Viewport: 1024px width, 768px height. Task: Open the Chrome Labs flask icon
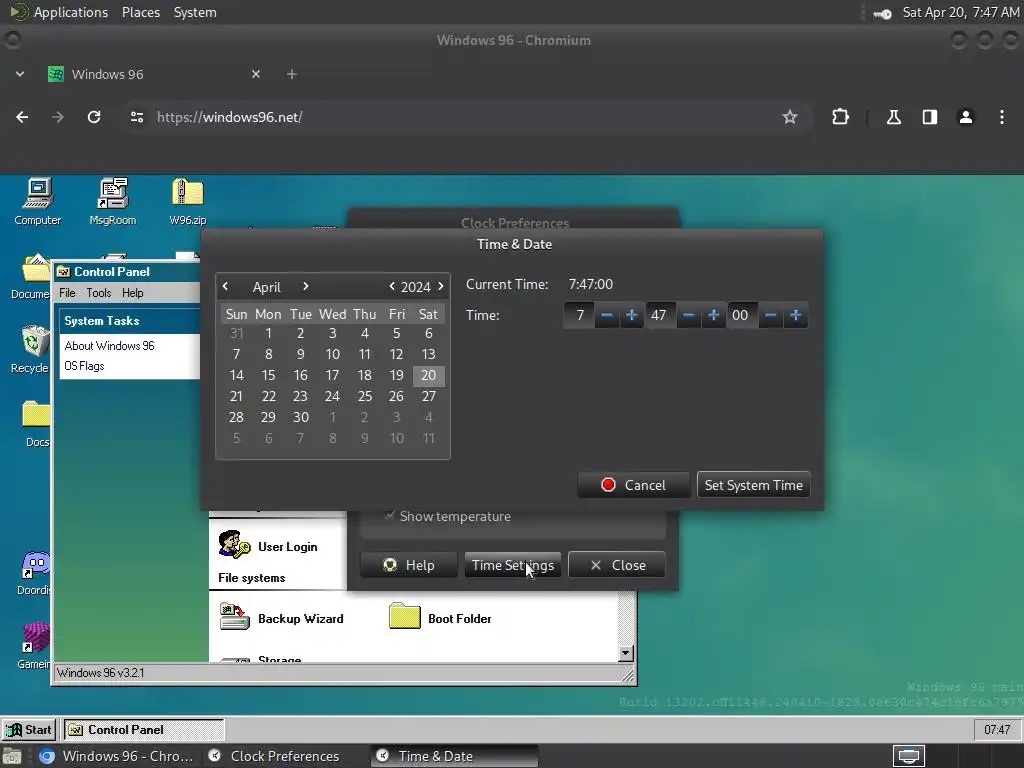click(893, 117)
